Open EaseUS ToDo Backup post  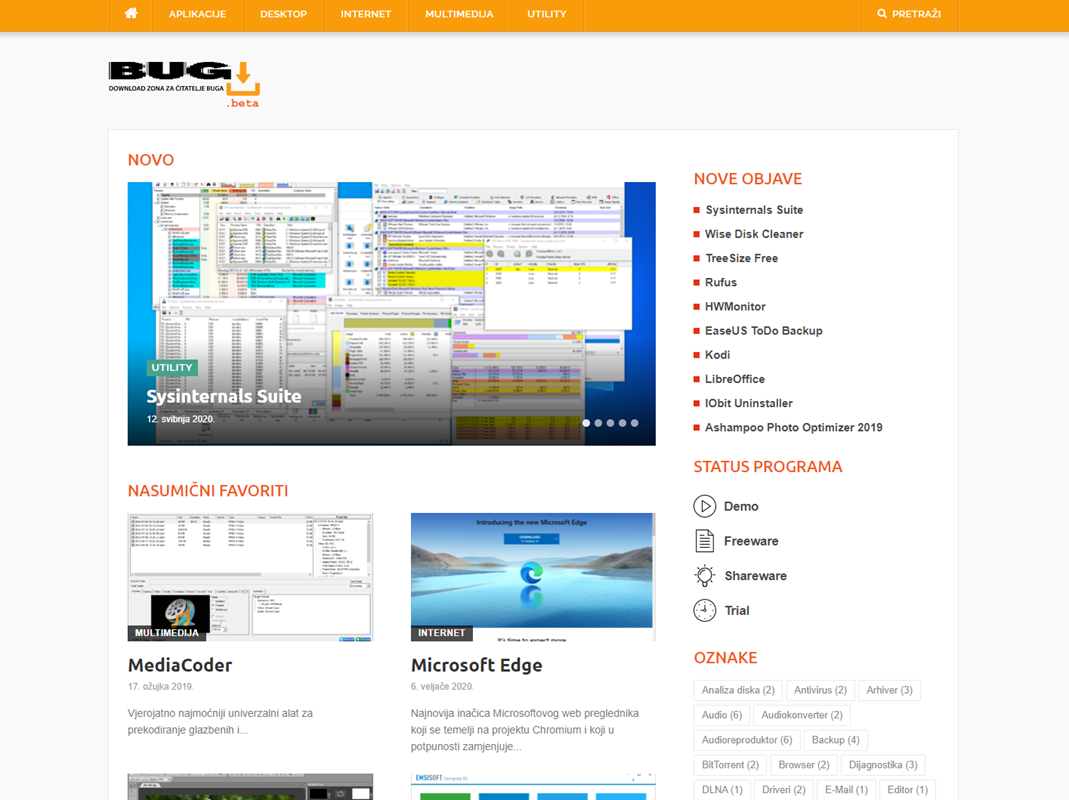[x=764, y=331]
